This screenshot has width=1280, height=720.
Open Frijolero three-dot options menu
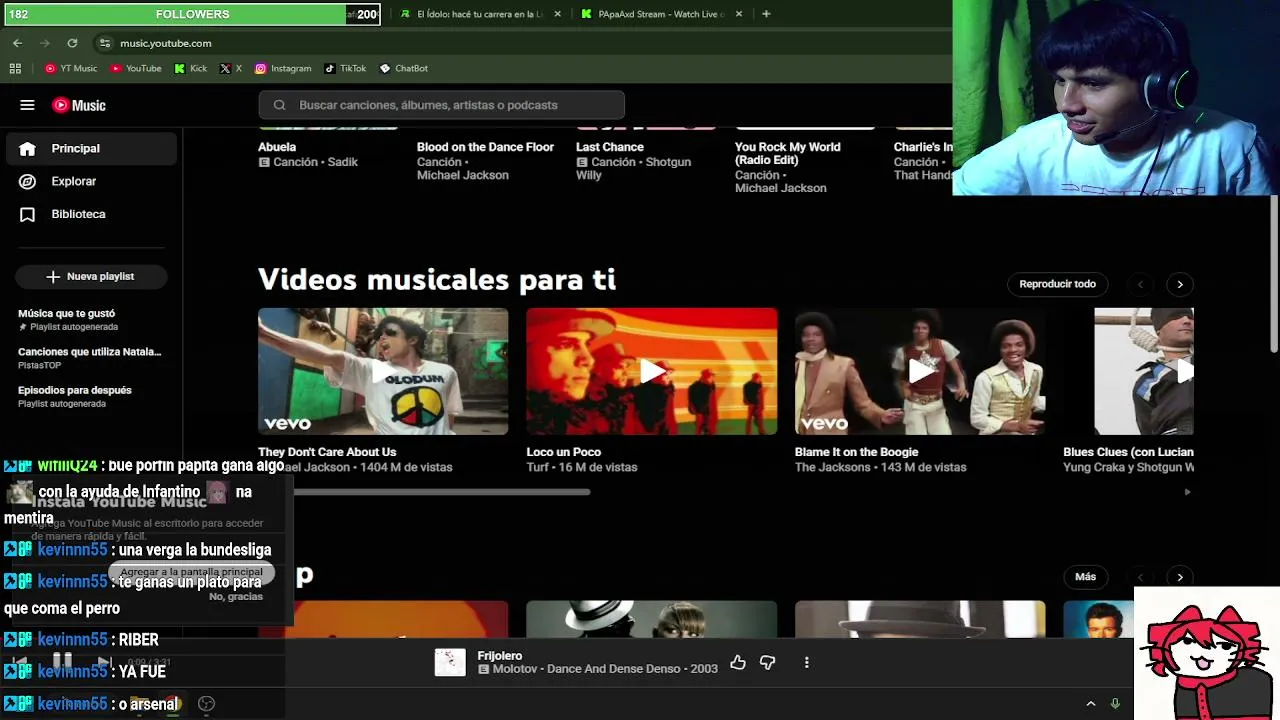tap(806, 662)
